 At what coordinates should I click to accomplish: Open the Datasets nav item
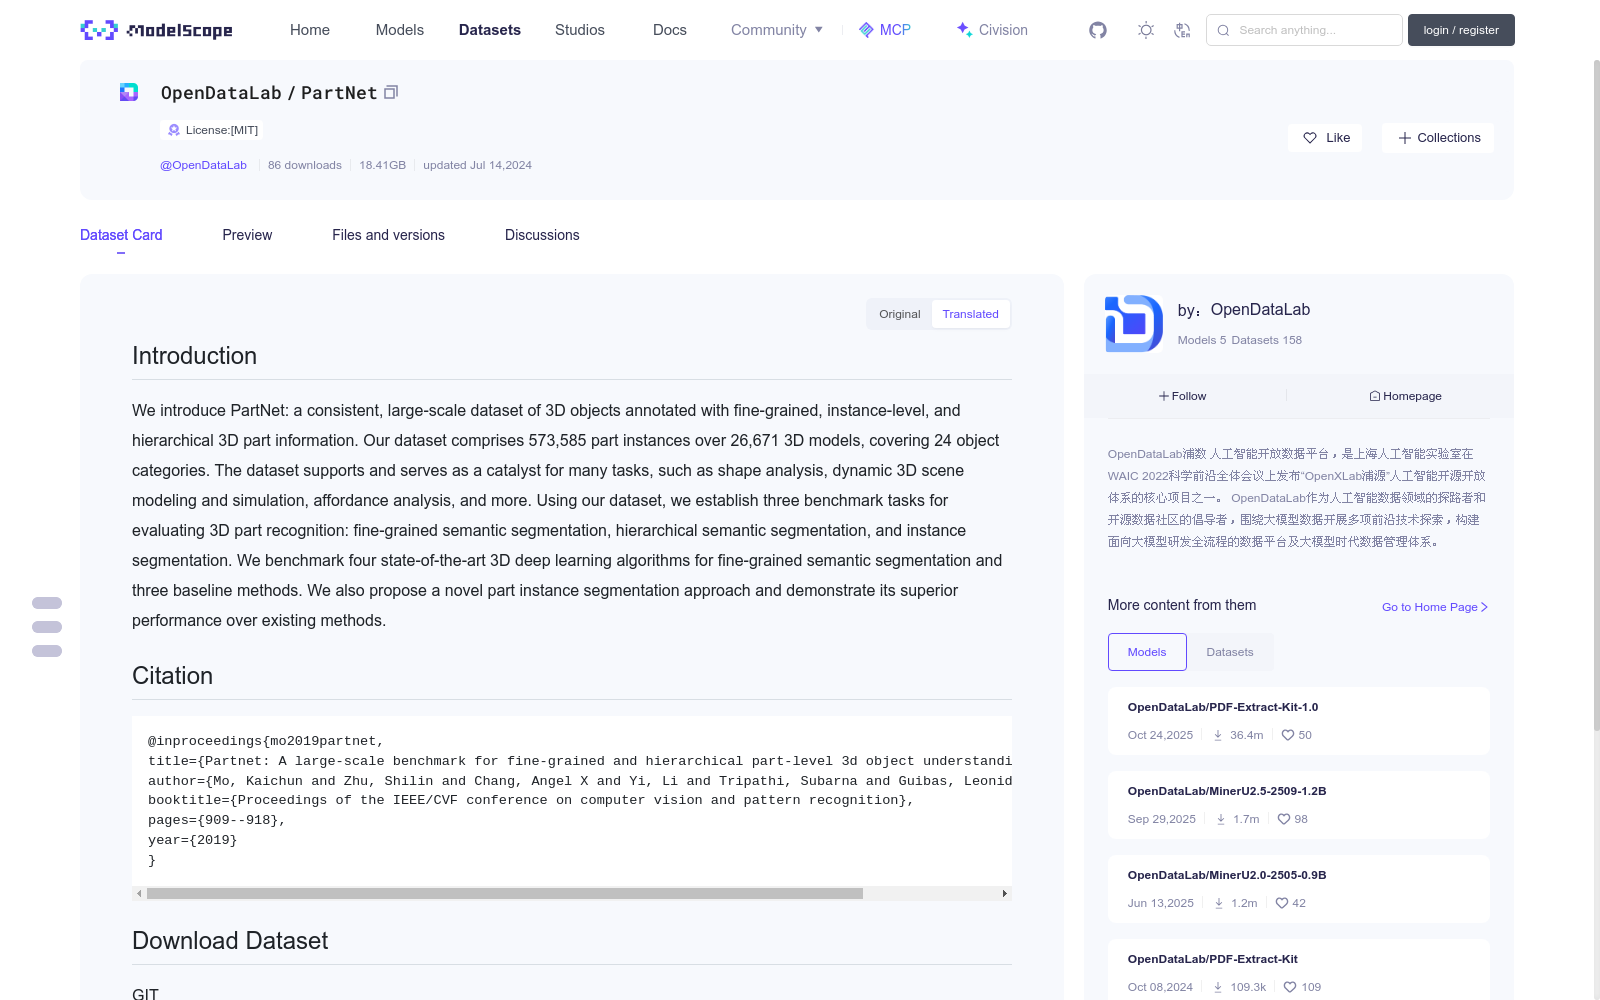(490, 30)
